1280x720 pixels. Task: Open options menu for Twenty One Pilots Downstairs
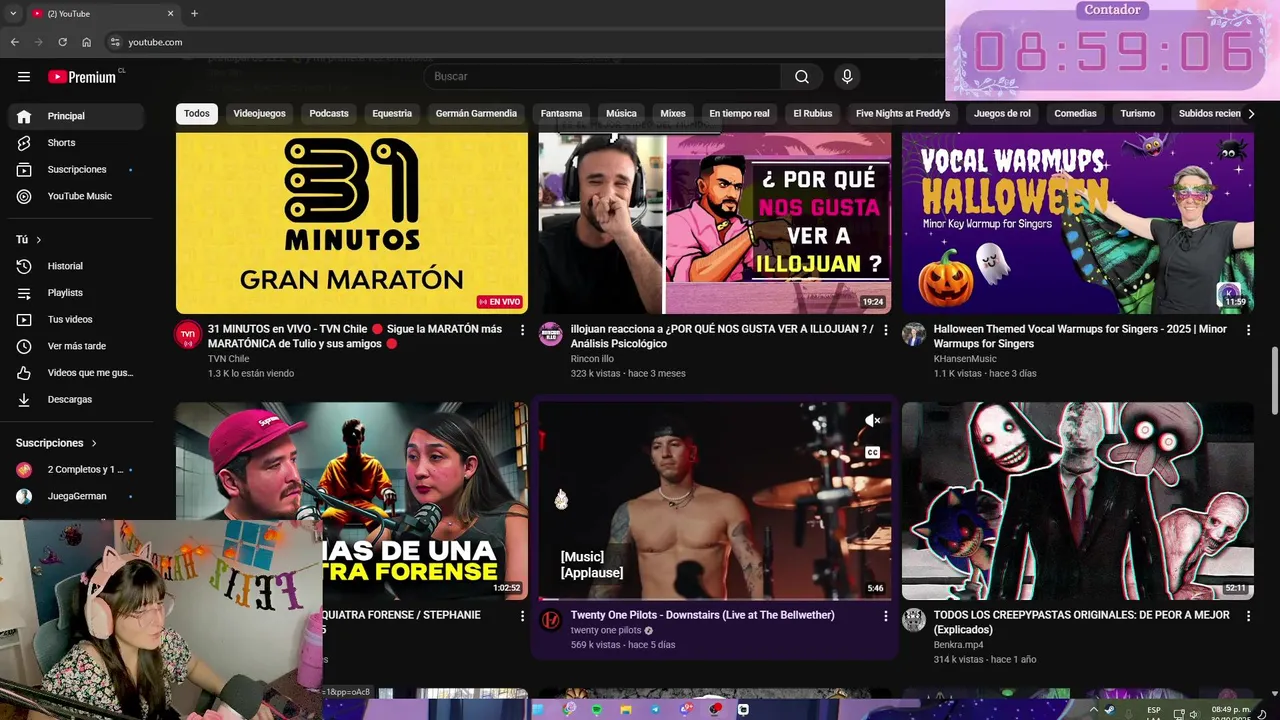coord(885,617)
